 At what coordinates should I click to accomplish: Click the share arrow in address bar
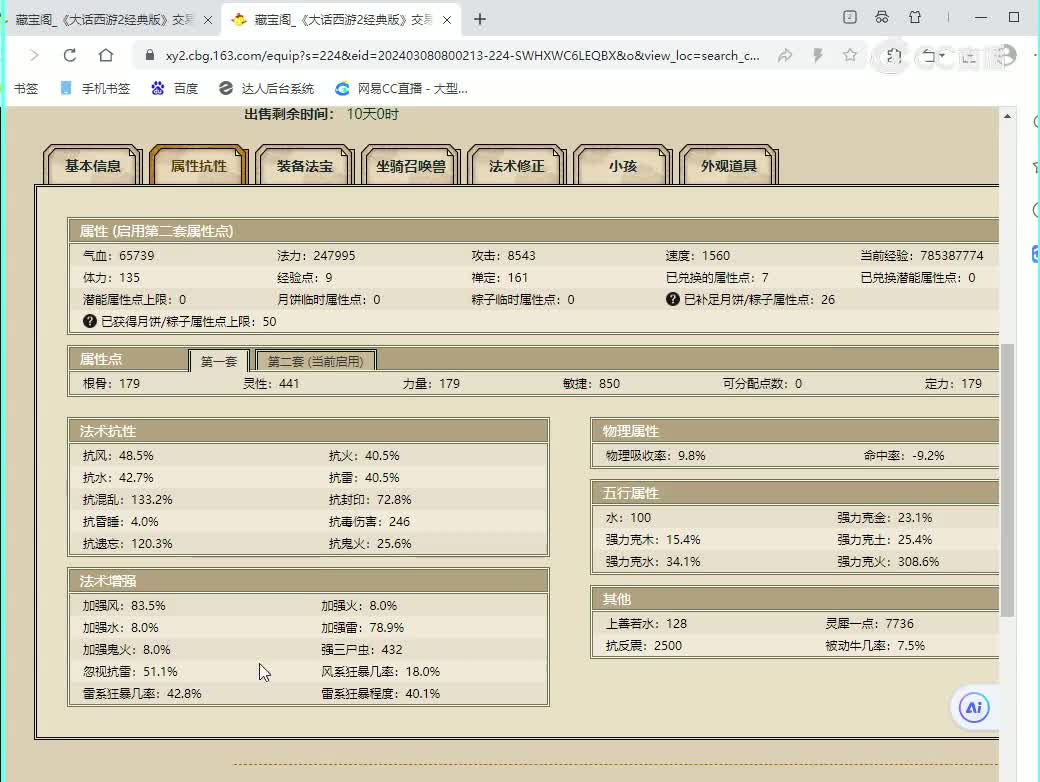click(x=785, y=56)
